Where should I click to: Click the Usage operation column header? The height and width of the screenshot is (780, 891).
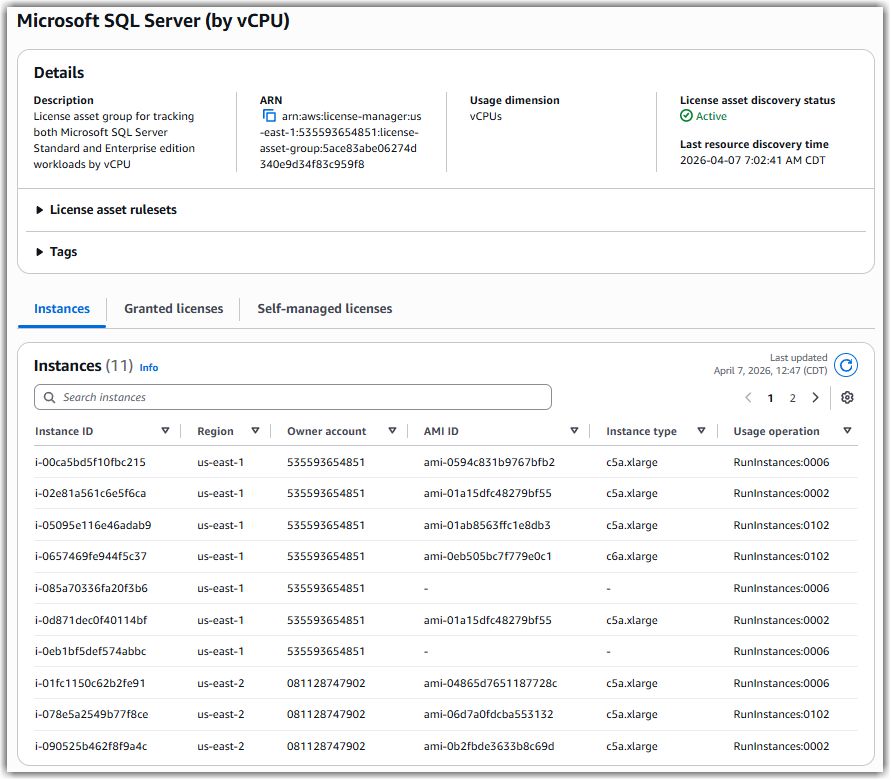point(776,431)
